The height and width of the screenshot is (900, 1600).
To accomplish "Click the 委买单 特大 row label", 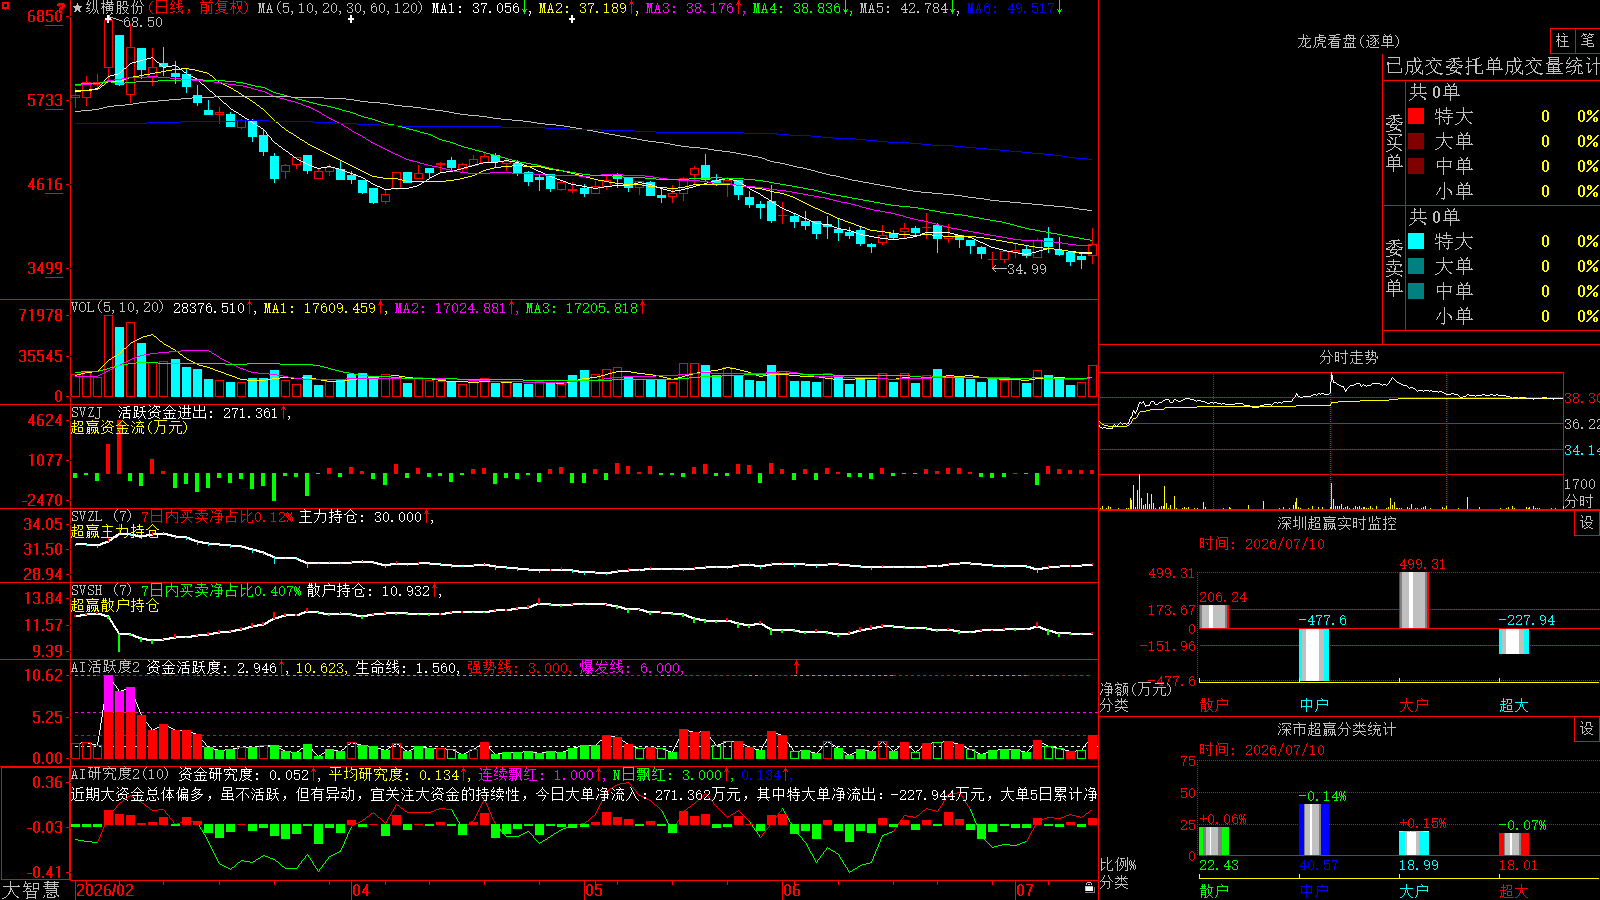I will coord(1454,116).
